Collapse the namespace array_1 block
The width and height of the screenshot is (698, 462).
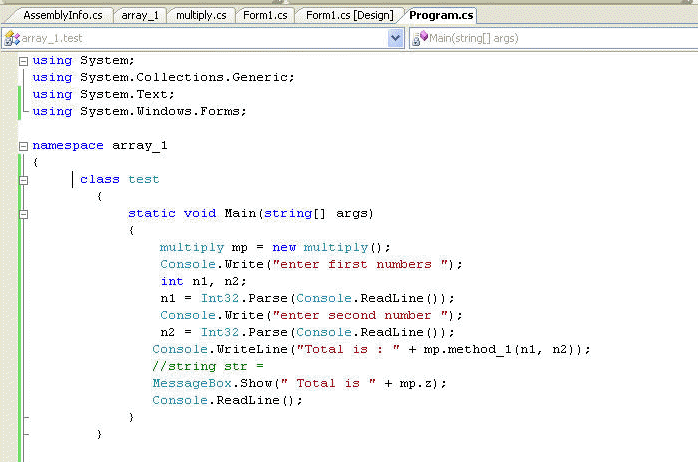[24, 145]
